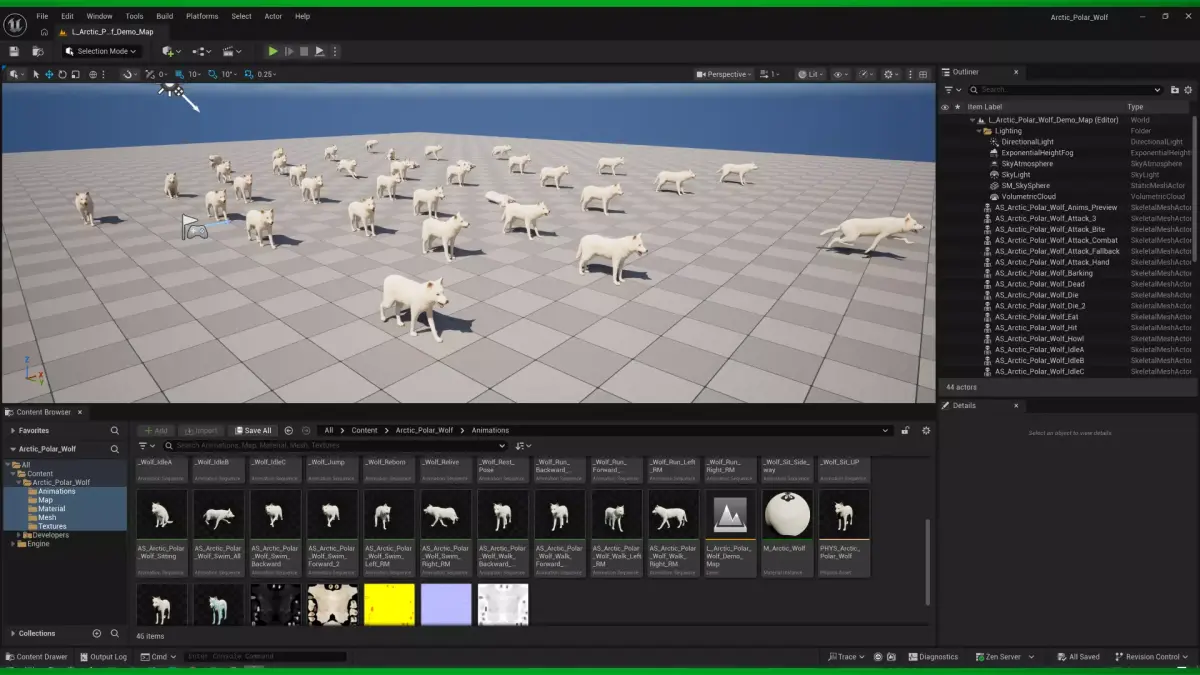
Task: Open the Platforms menu
Action: coord(202,16)
